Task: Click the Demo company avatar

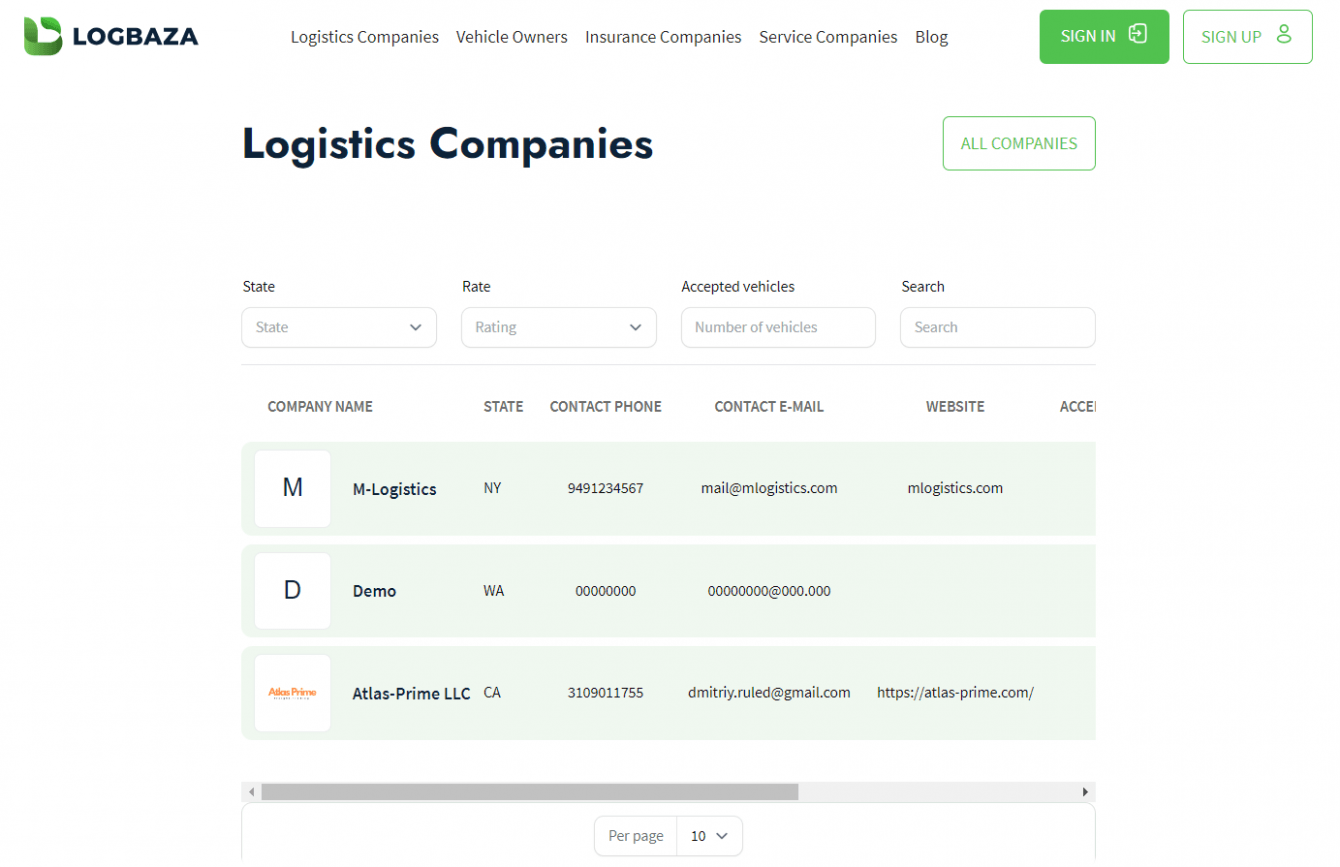Action: tap(292, 590)
